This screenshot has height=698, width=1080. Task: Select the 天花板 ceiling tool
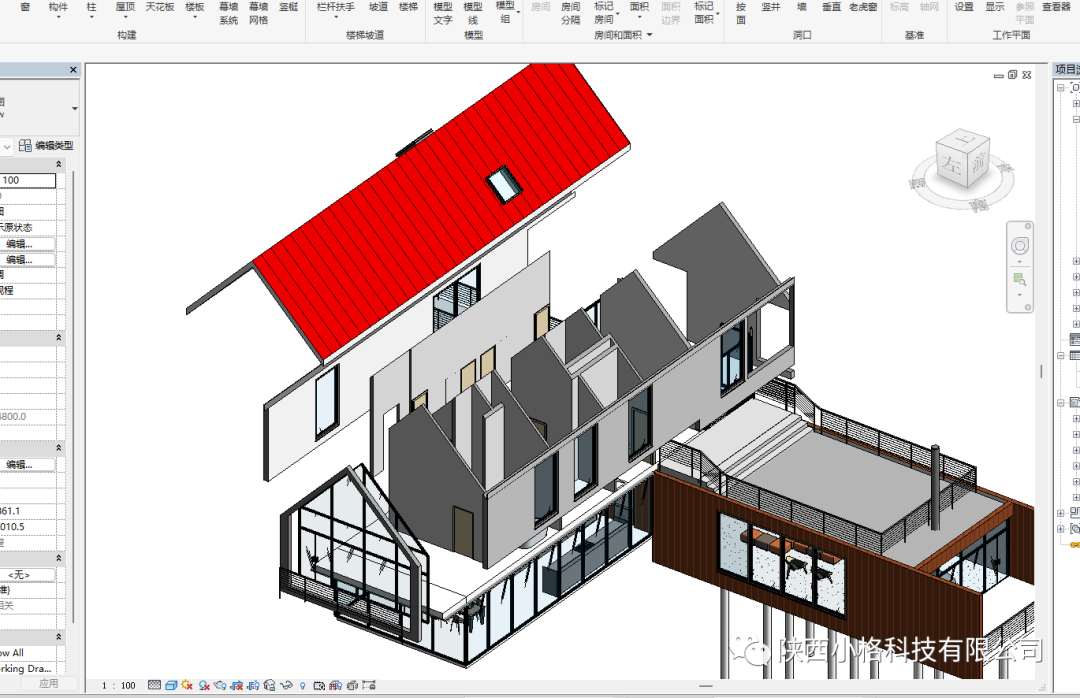[x=160, y=7]
